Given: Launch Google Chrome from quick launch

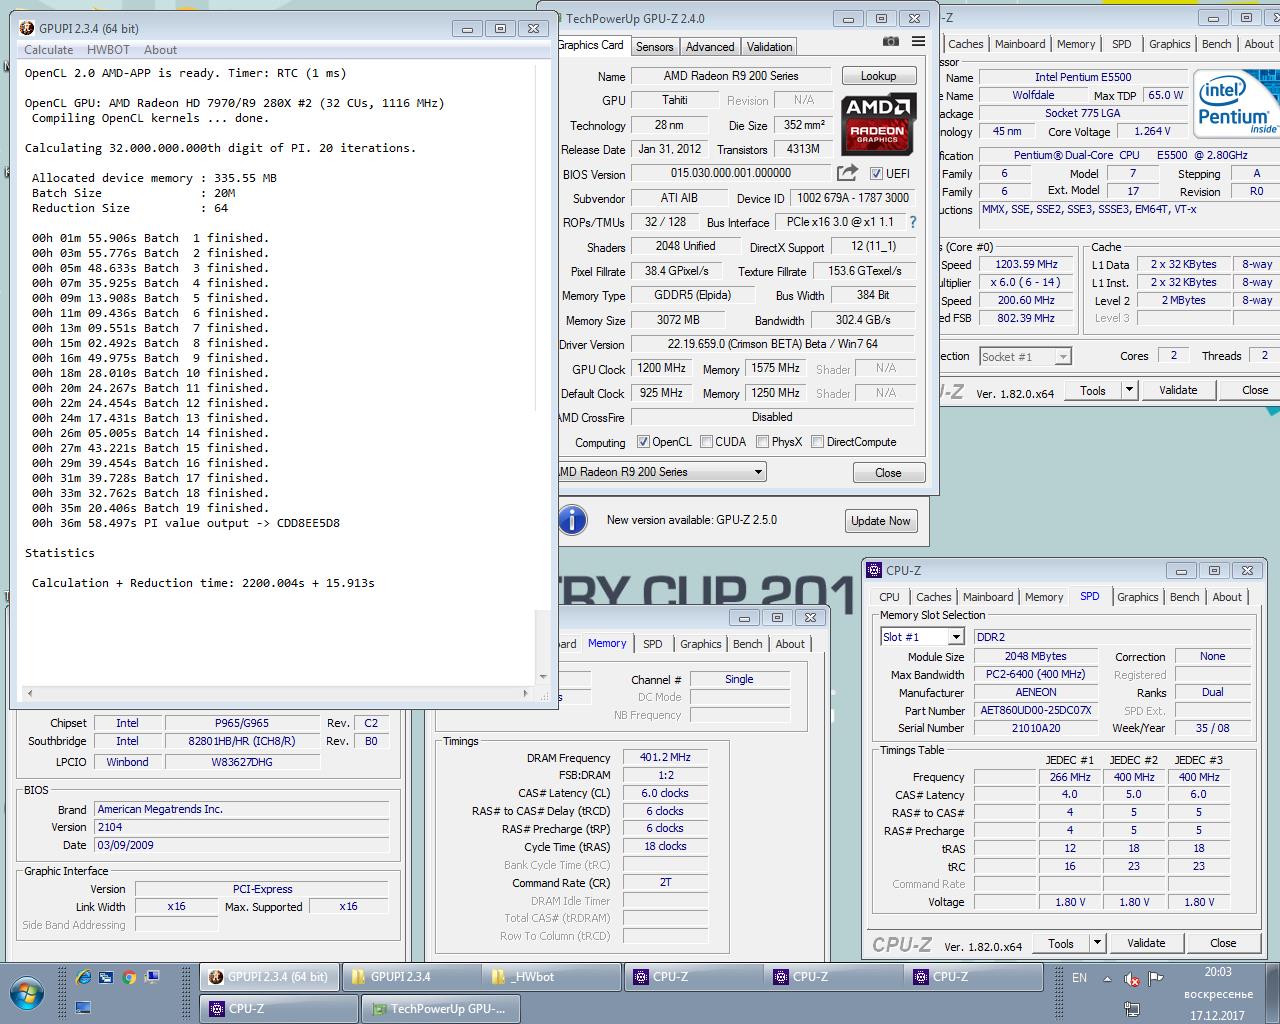Looking at the screenshot, I should tap(129, 977).
